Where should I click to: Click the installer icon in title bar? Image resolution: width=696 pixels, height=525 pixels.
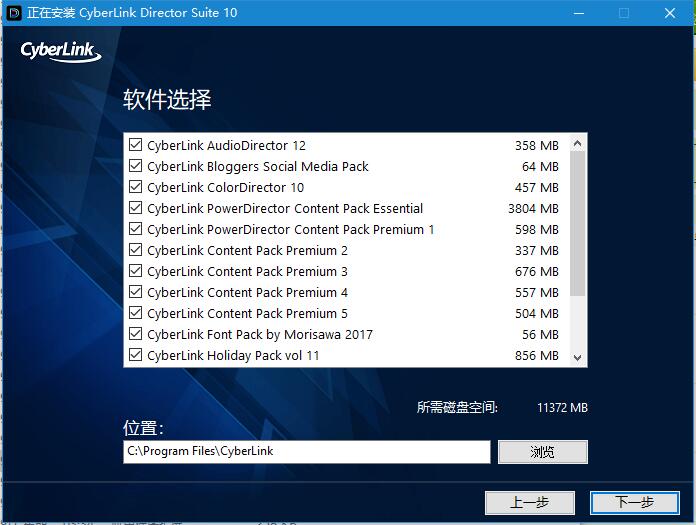click(x=14, y=13)
